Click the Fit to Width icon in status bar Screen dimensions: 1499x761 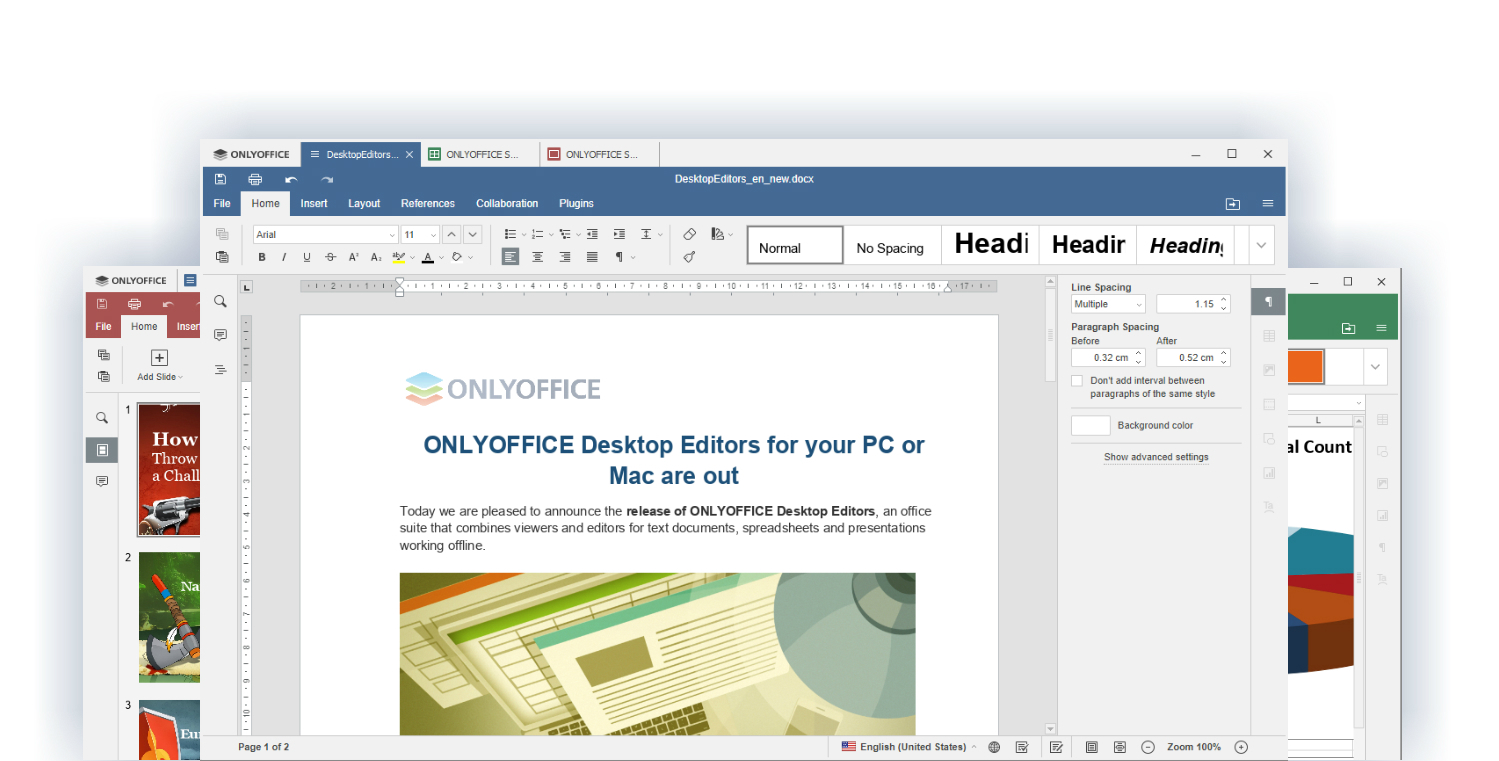click(x=1120, y=747)
